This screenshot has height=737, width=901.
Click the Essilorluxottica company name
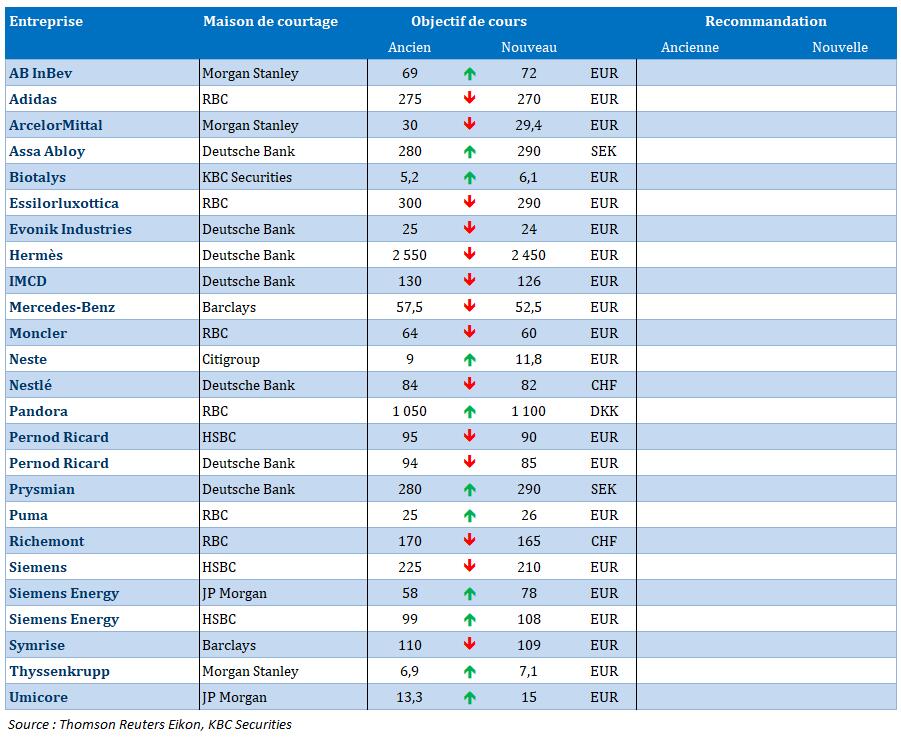tap(63, 203)
